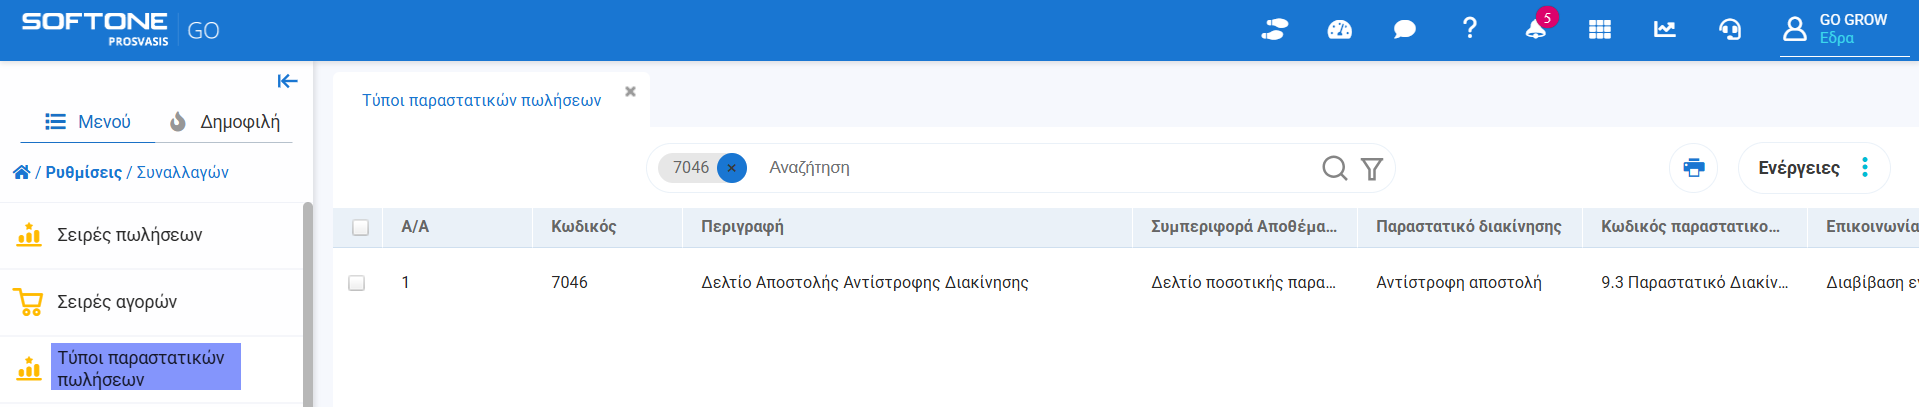Click the Ρυθμίσεις breadcrumb link

pos(84,172)
